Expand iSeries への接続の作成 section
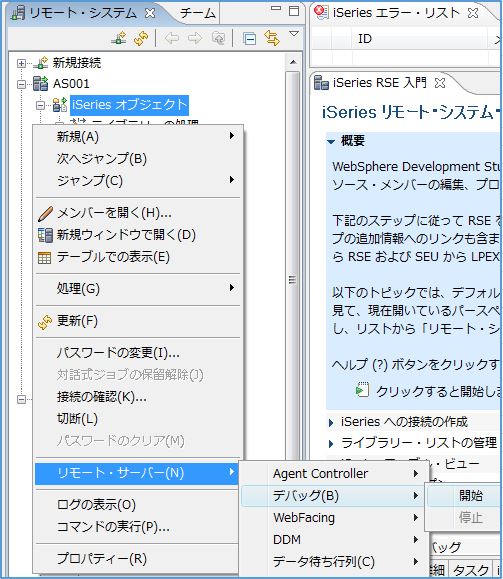 coord(331,422)
